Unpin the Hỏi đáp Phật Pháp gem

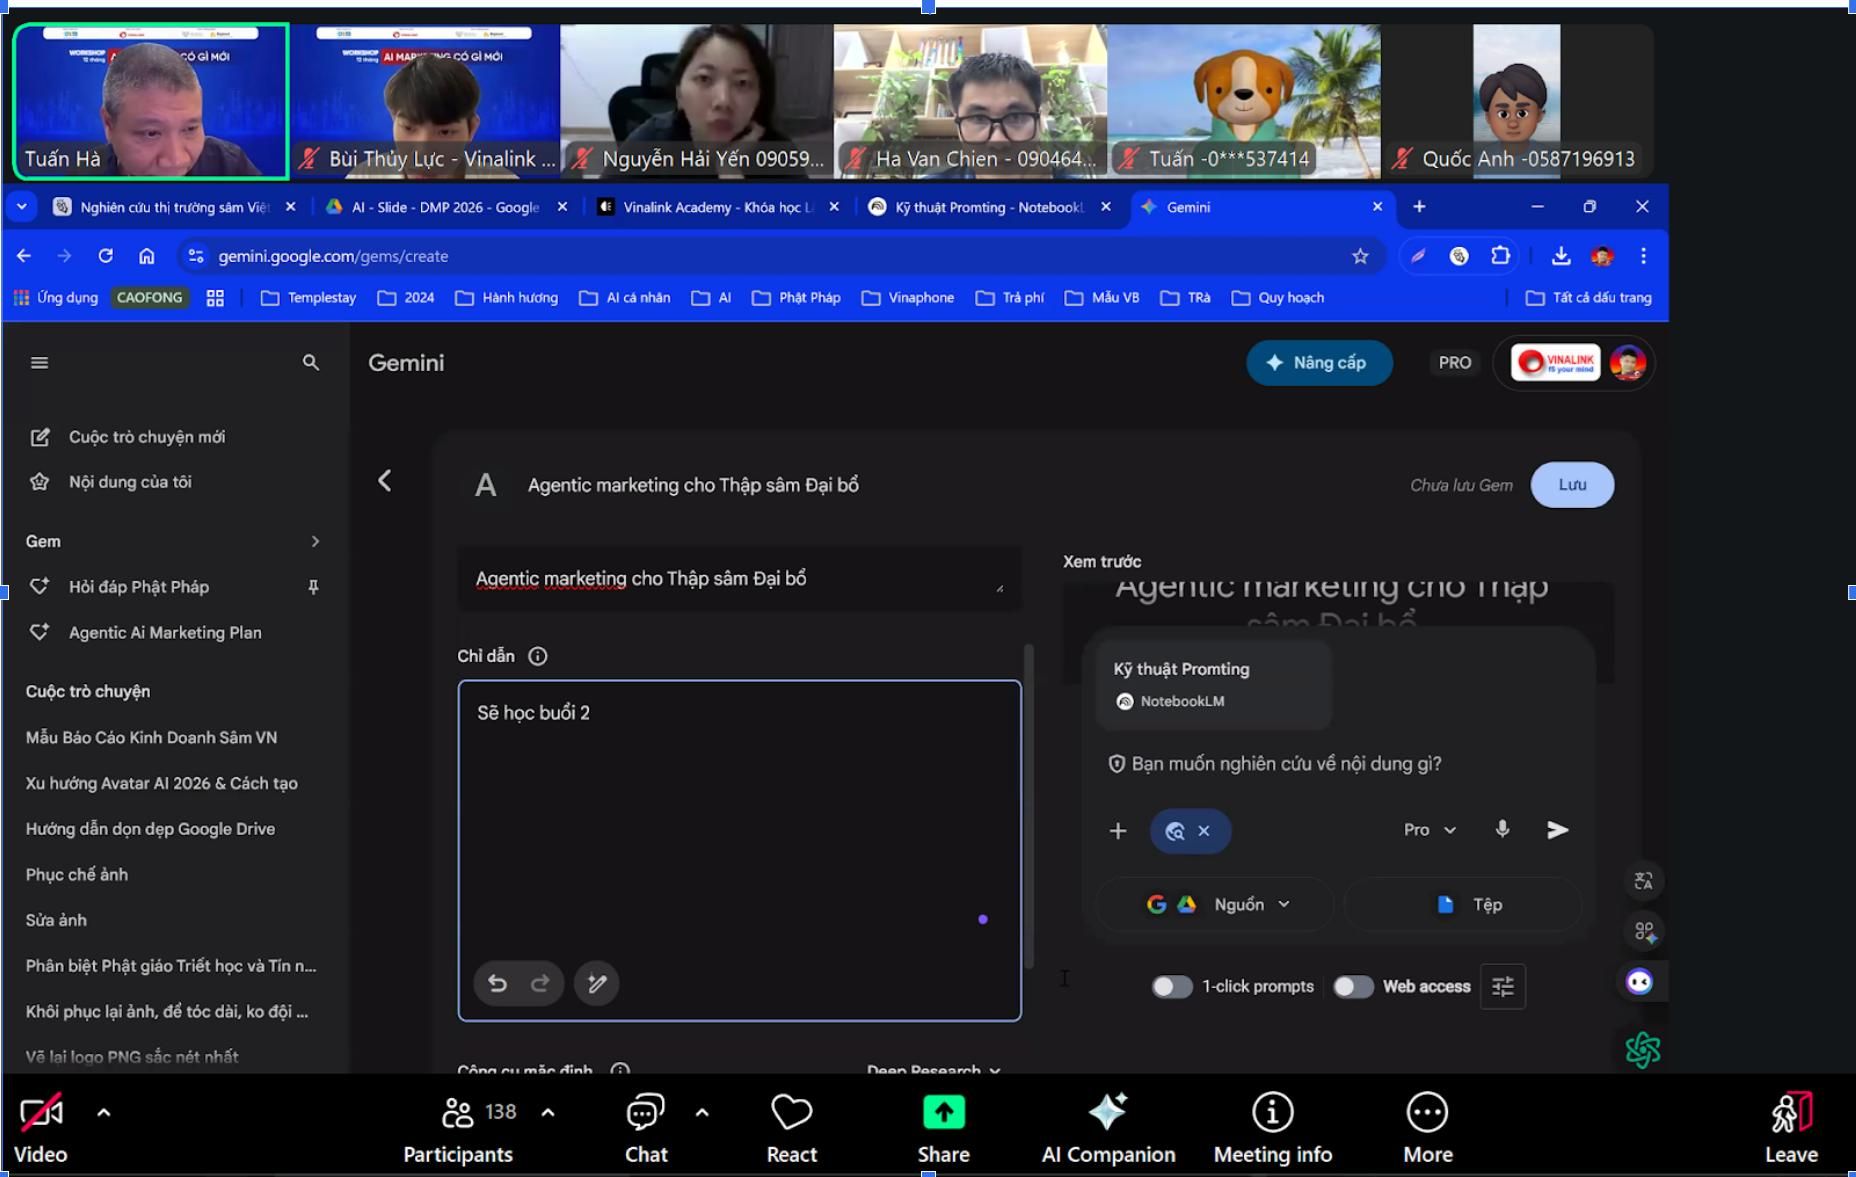click(313, 587)
